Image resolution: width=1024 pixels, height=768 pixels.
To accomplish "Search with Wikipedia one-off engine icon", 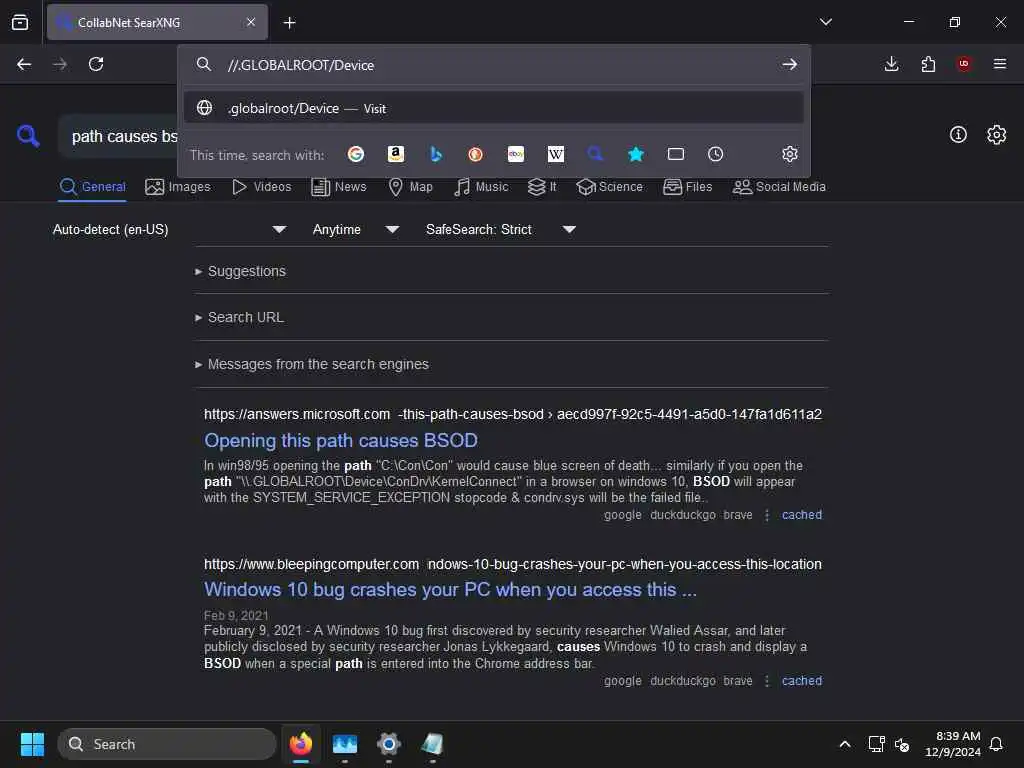I will 556,154.
